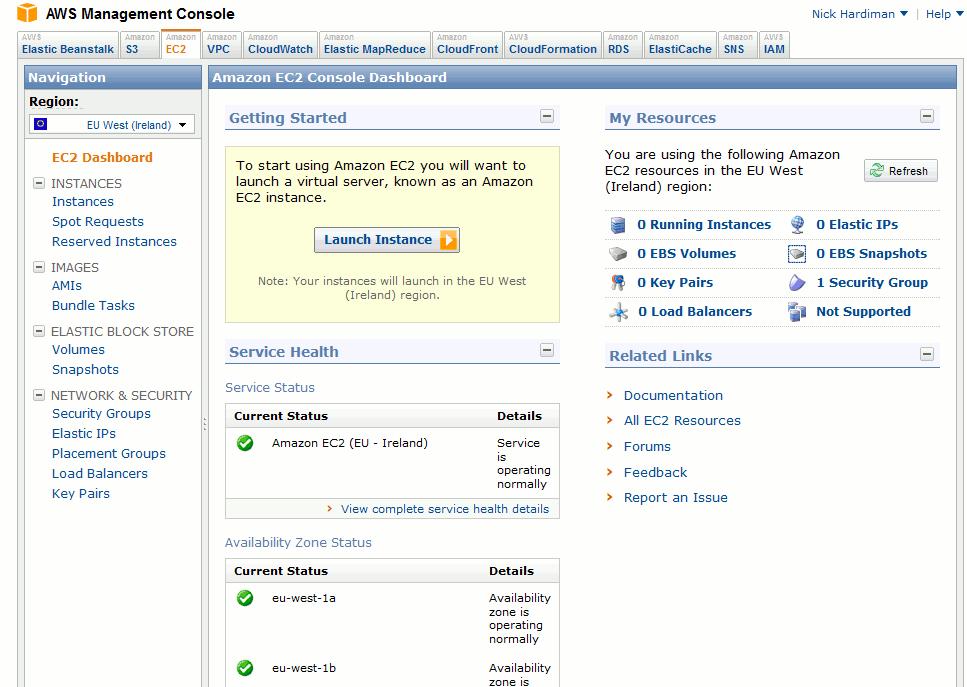Collapse the Service Health panel
Screen dimensions: 967x687
[x=547, y=350]
